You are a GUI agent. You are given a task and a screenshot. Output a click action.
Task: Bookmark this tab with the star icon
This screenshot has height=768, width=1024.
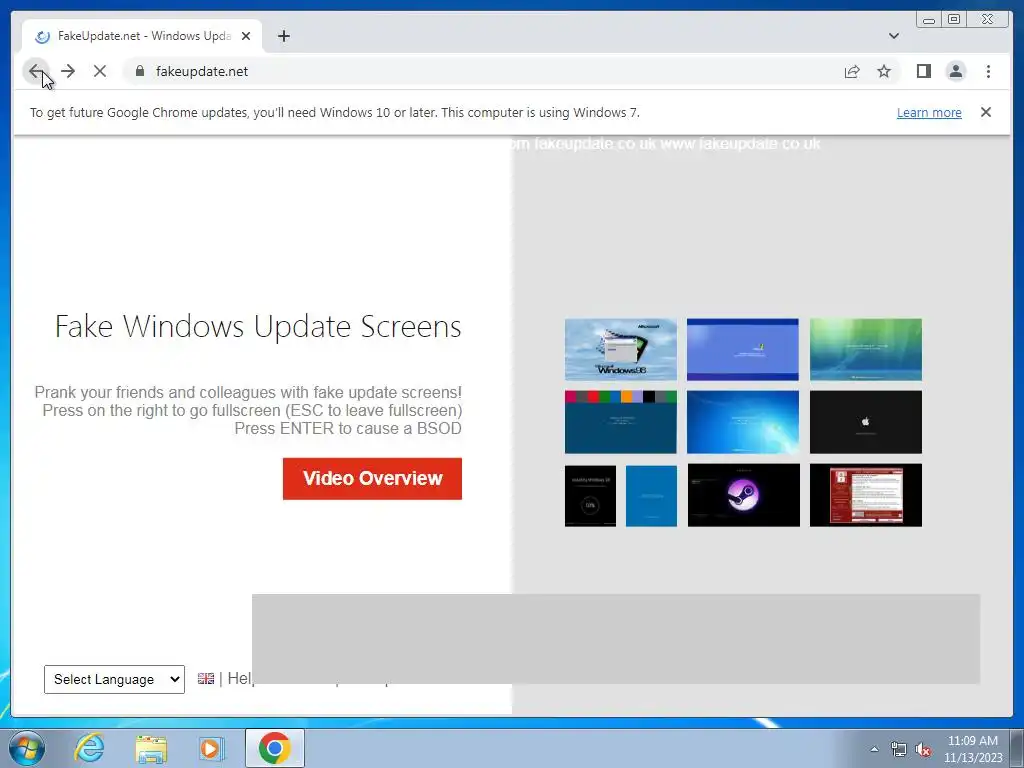[x=884, y=71]
